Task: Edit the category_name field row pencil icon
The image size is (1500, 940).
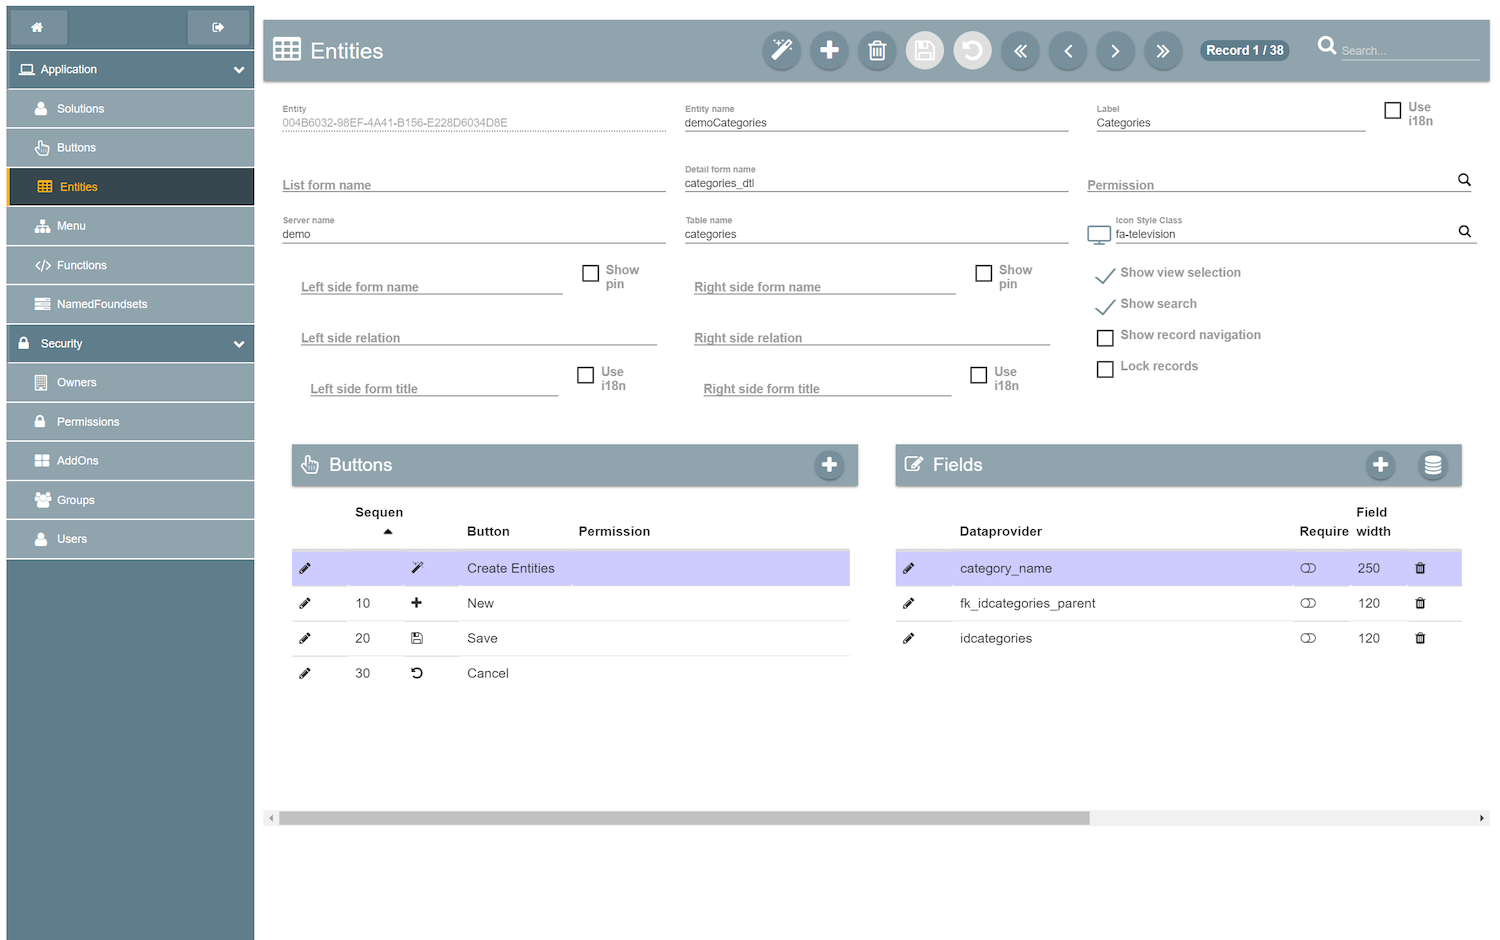Action: pos(908,567)
